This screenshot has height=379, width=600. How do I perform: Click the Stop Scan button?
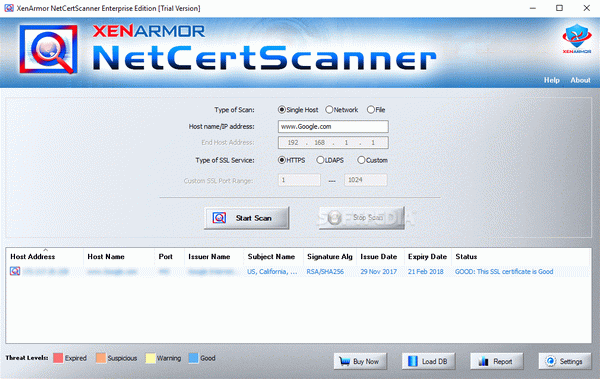point(362,218)
